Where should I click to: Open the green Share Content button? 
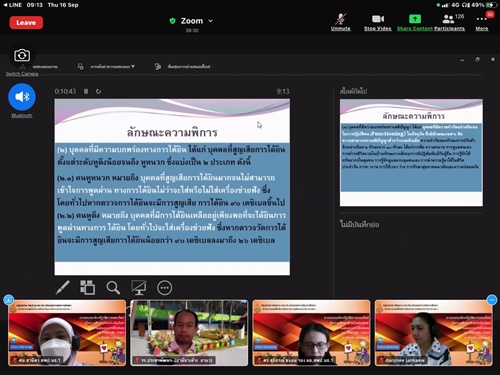point(415,22)
